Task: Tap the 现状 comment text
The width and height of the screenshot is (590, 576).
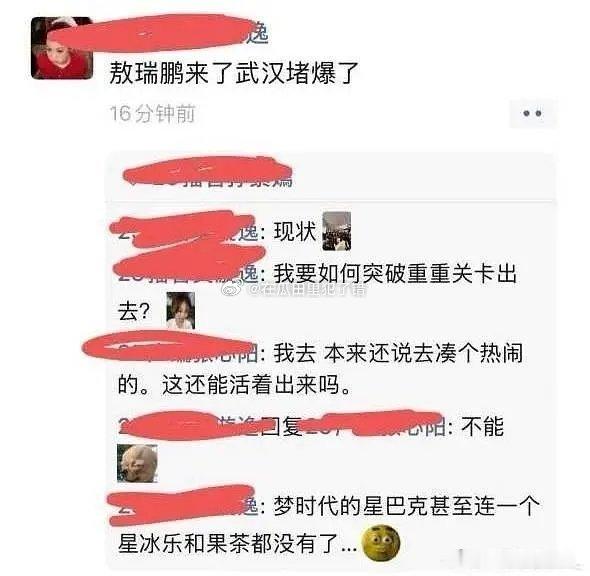Action: pyautogui.click(x=295, y=231)
